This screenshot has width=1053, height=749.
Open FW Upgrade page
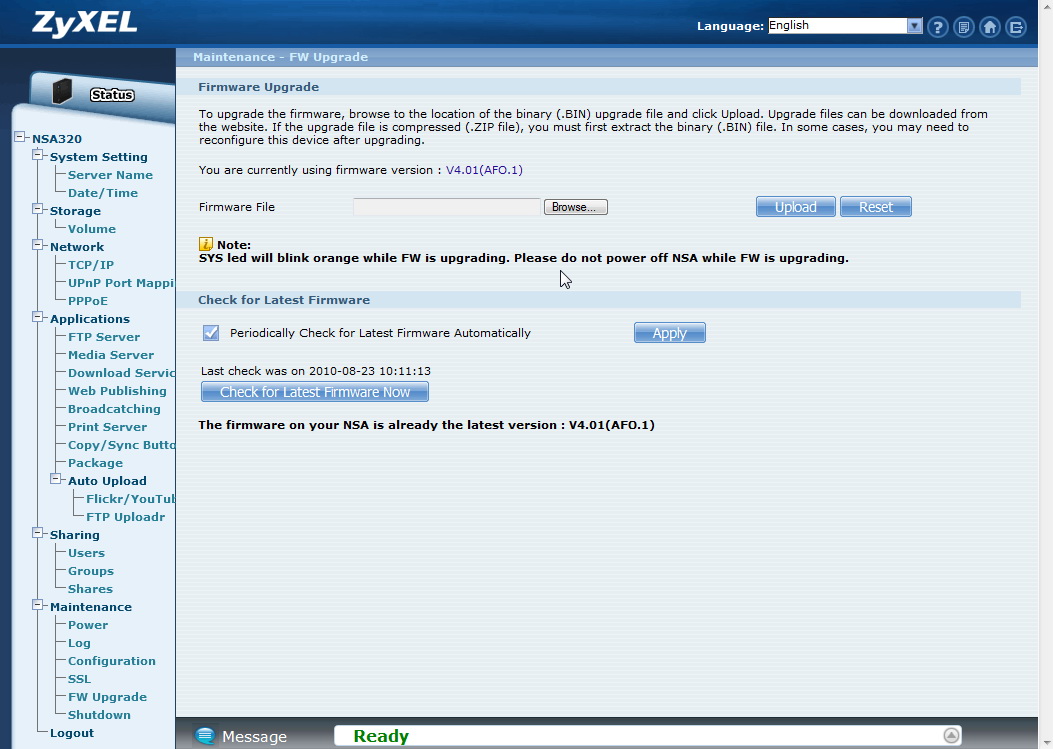pyautogui.click(x=107, y=697)
